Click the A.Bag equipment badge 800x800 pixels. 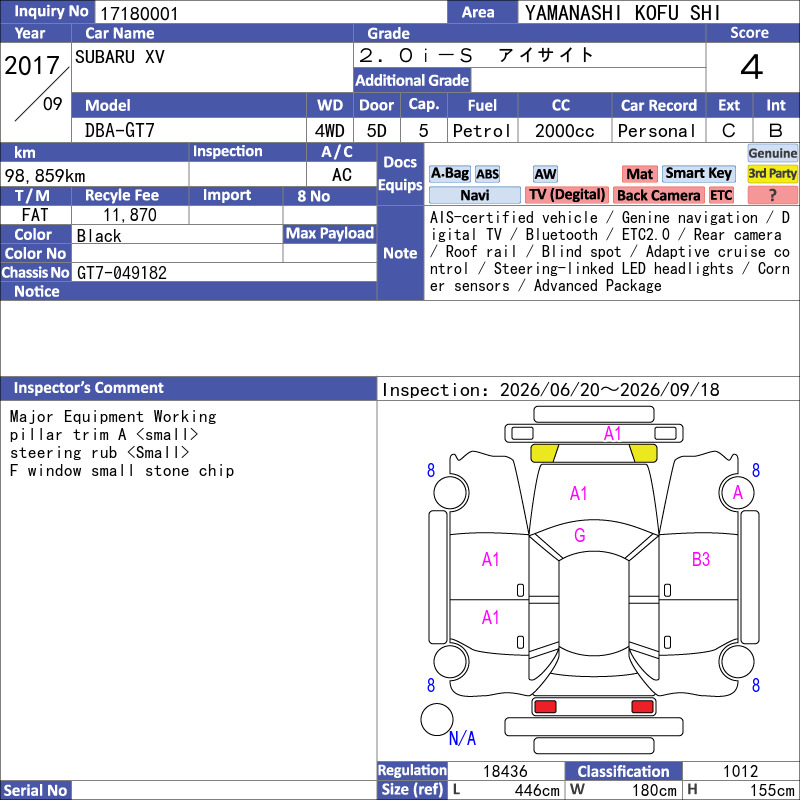pos(449,174)
